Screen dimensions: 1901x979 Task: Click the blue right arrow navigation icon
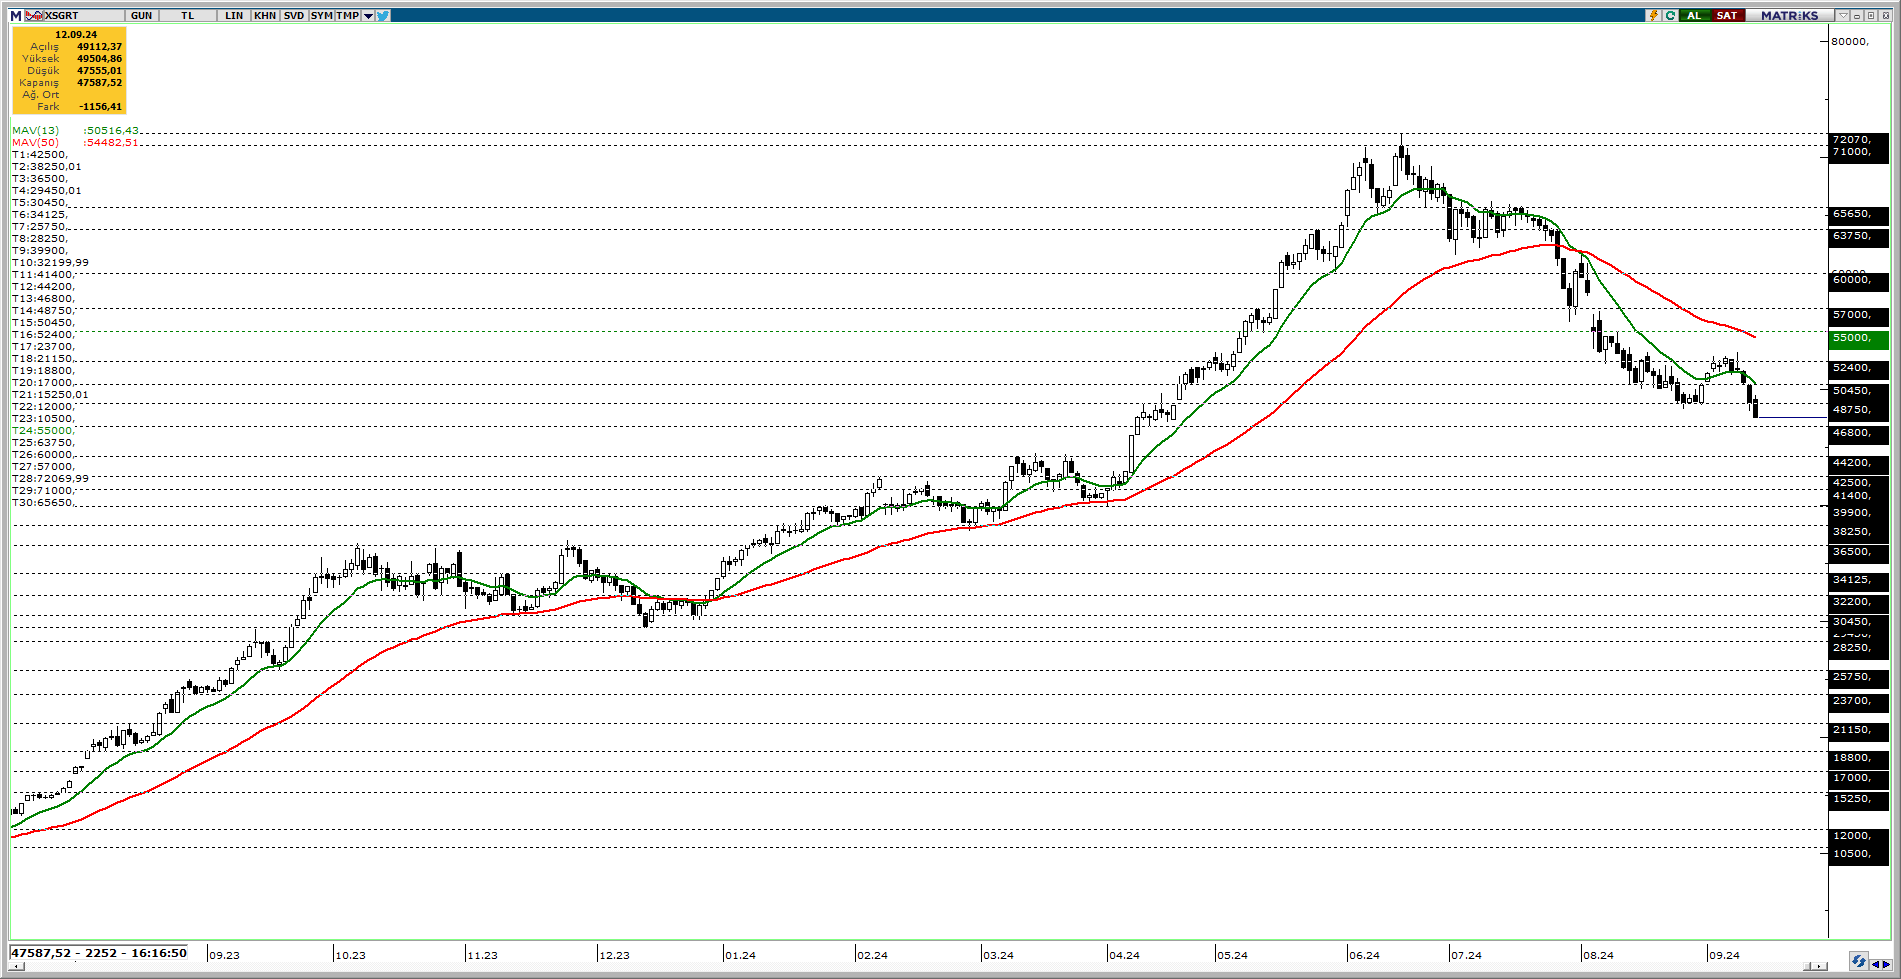click(x=1887, y=964)
